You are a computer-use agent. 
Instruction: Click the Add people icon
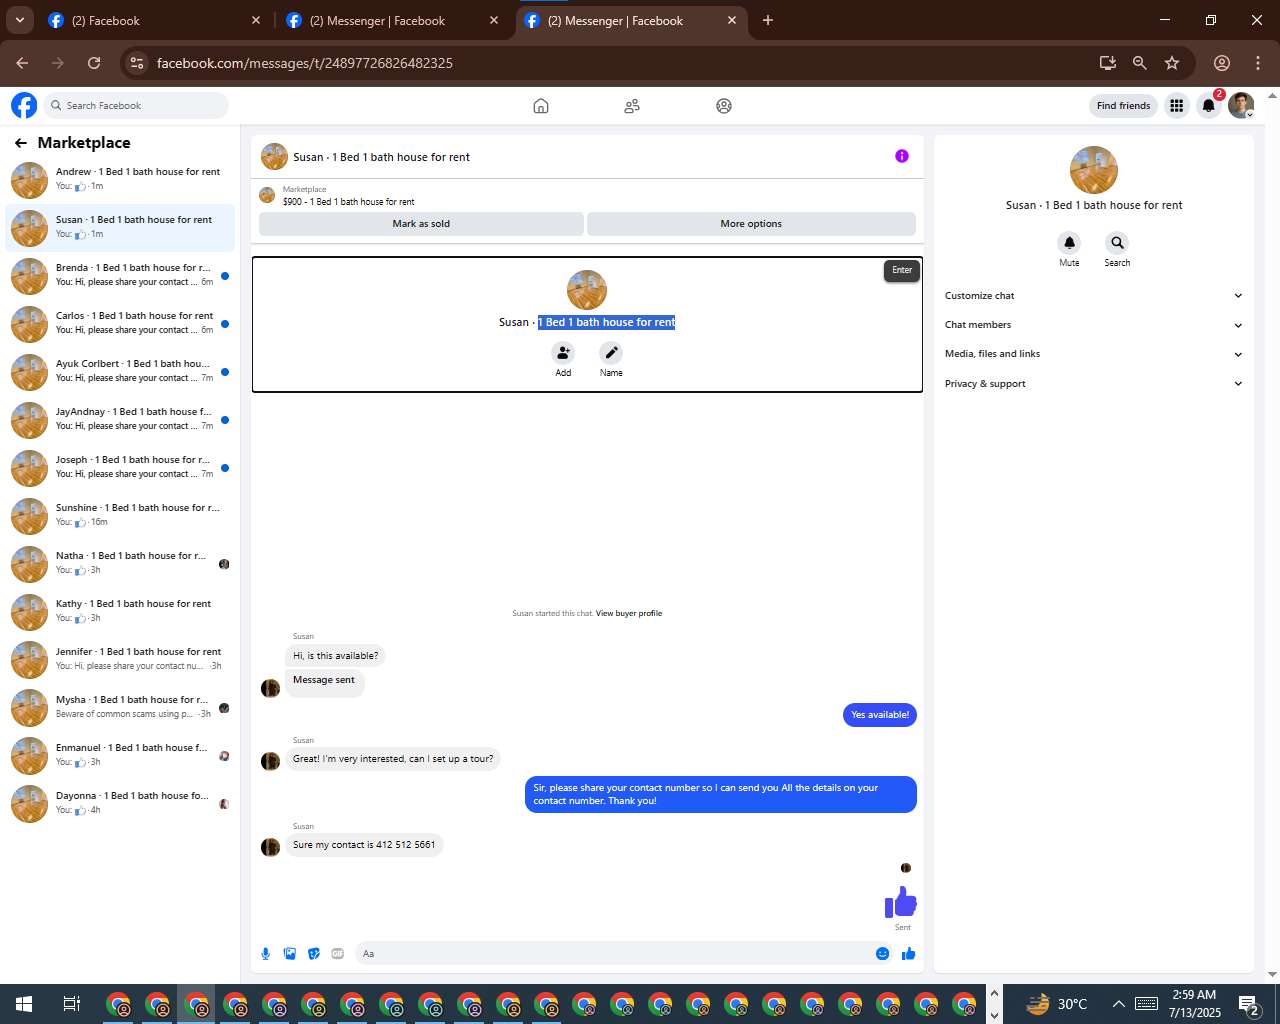(564, 353)
